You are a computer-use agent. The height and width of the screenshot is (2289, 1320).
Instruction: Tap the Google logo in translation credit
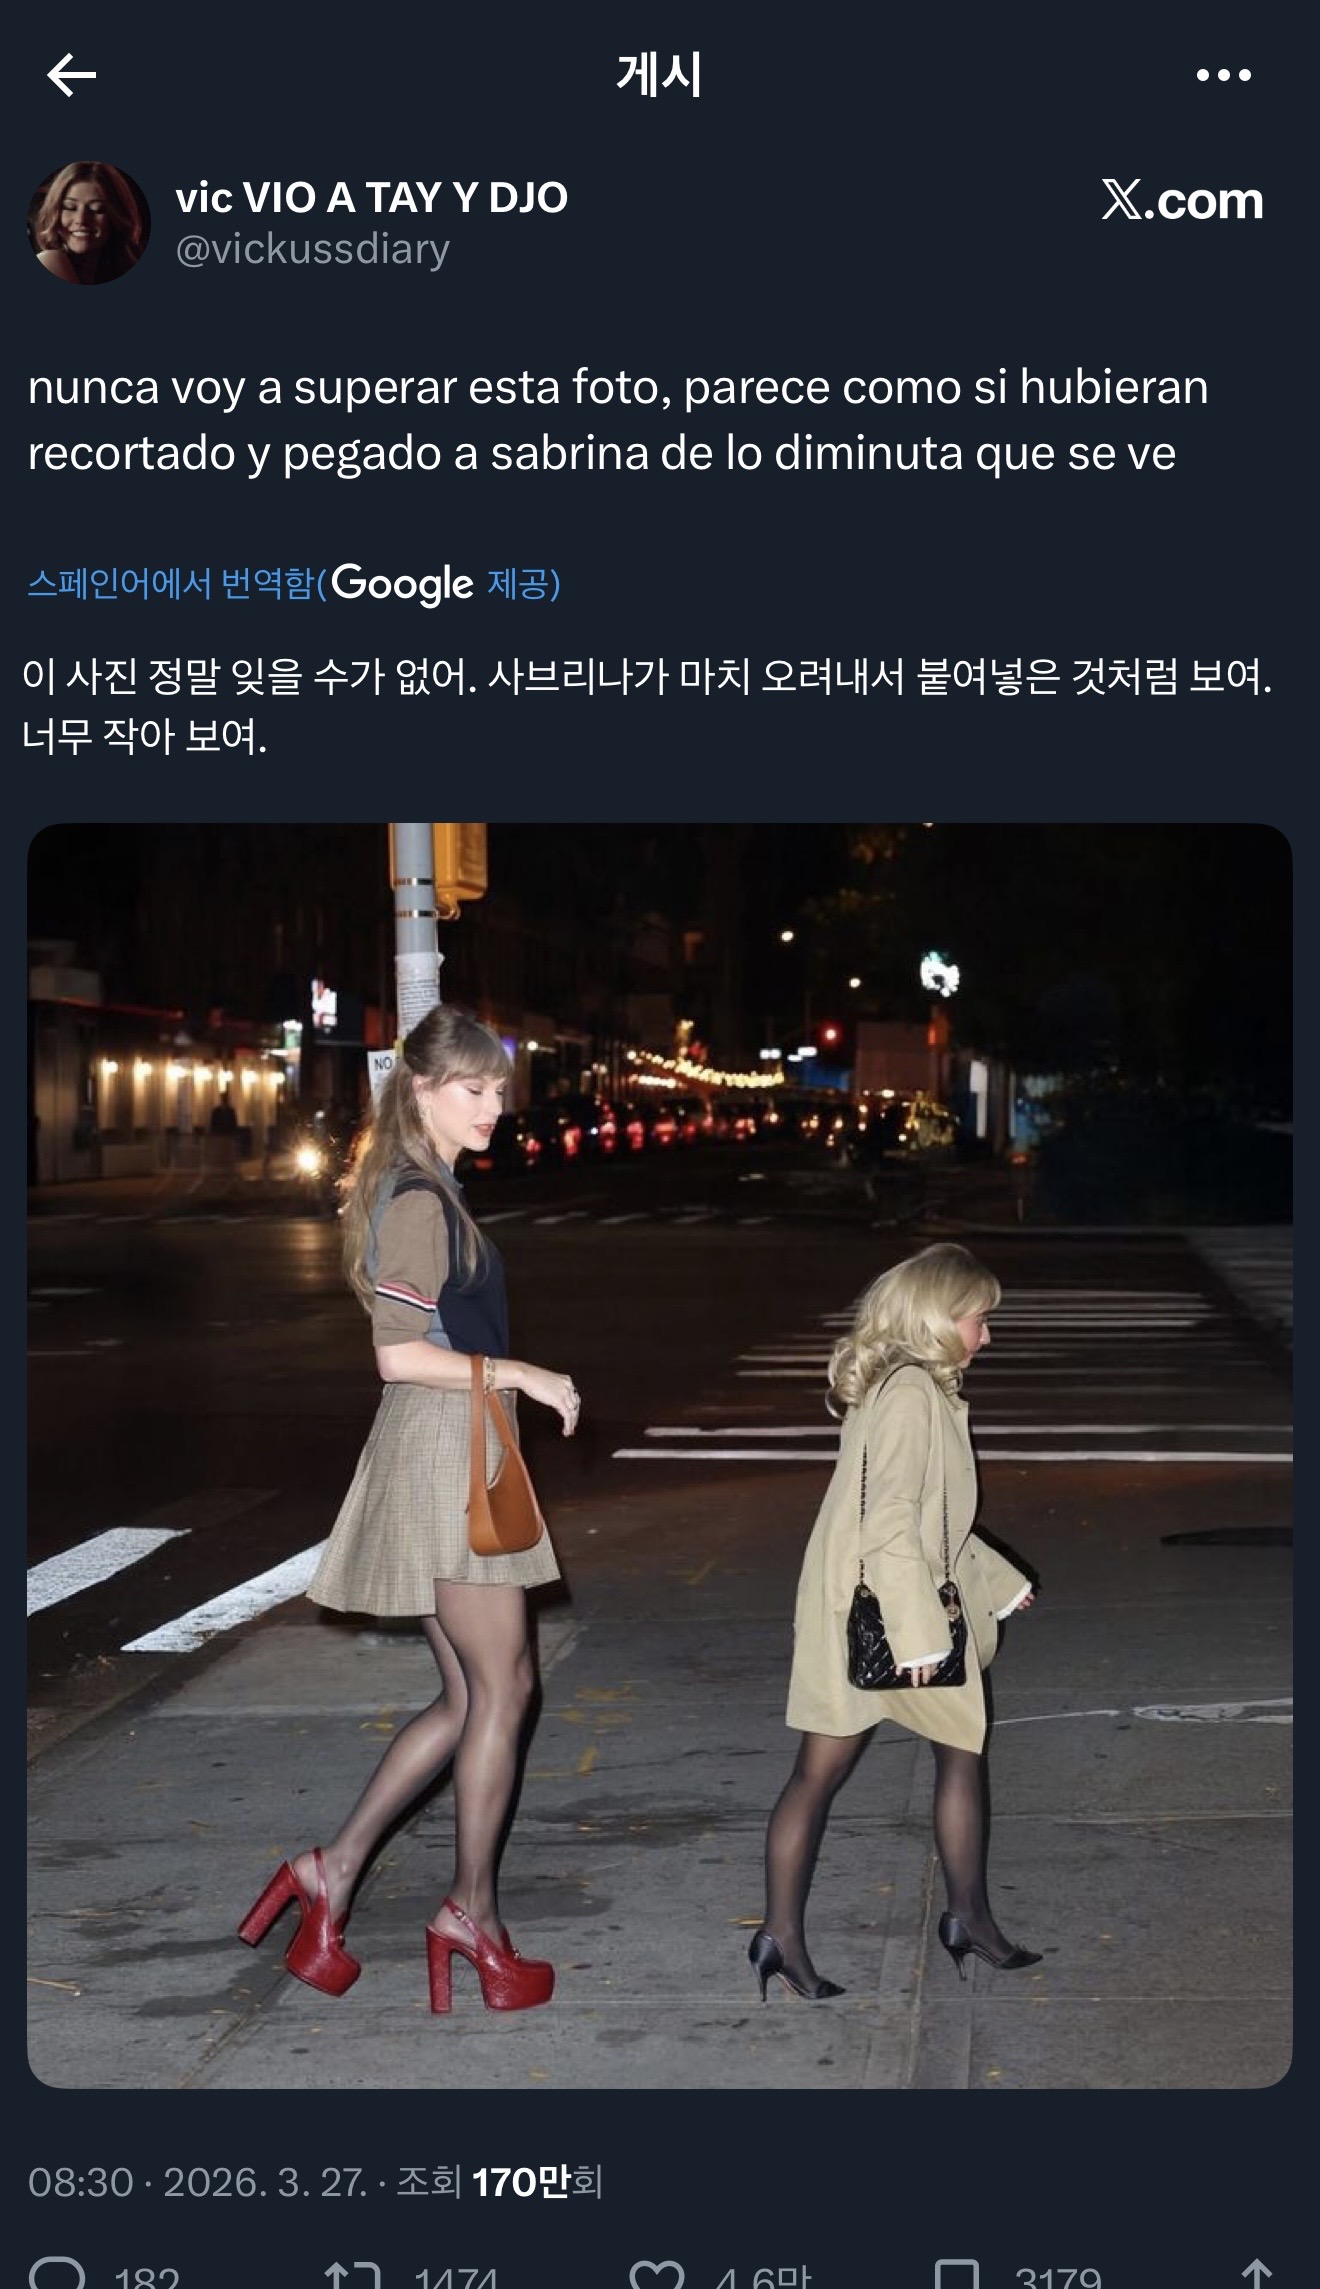click(402, 583)
